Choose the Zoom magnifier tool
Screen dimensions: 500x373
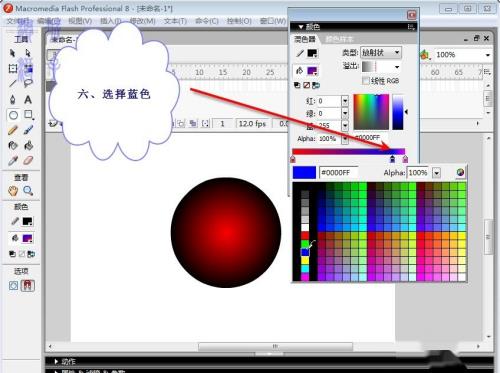[28, 191]
